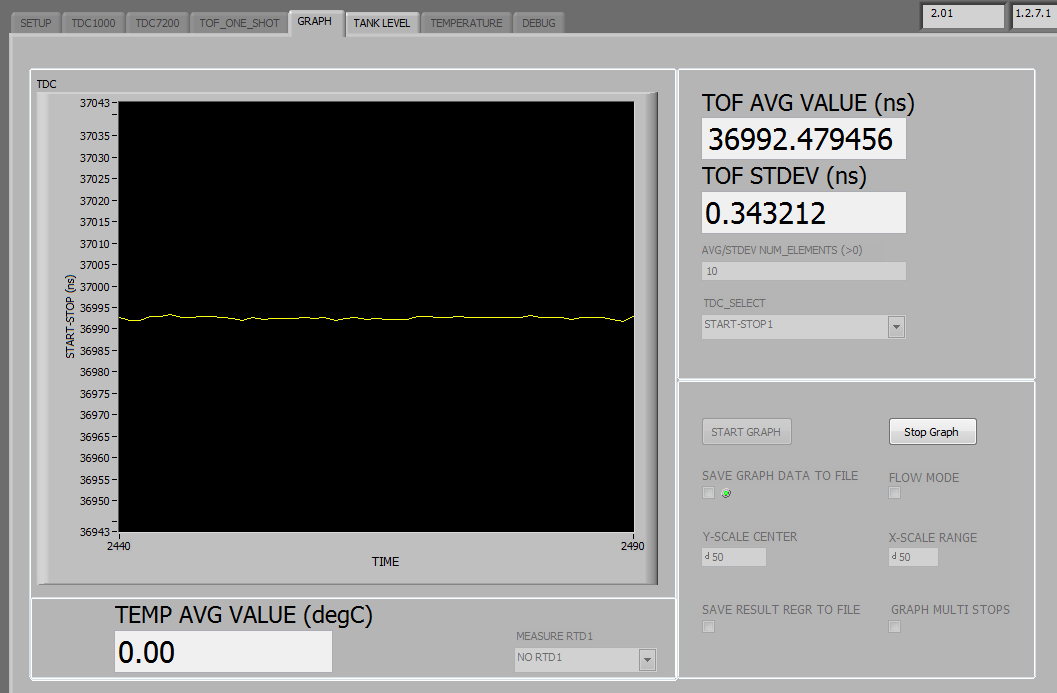This screenshot has height=693, width=1057.
Task: Click the NO RTD1 combo box text
Action: 539,657
